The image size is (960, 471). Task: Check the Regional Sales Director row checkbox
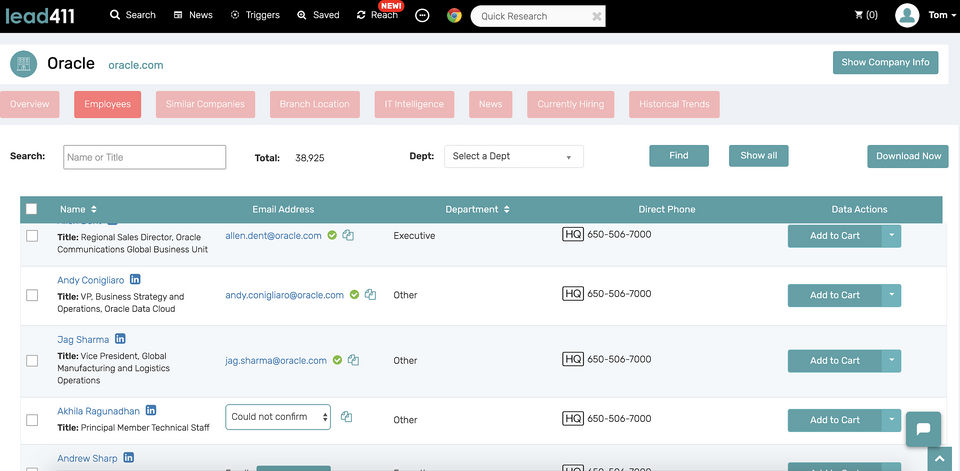(x=32, y=236)
